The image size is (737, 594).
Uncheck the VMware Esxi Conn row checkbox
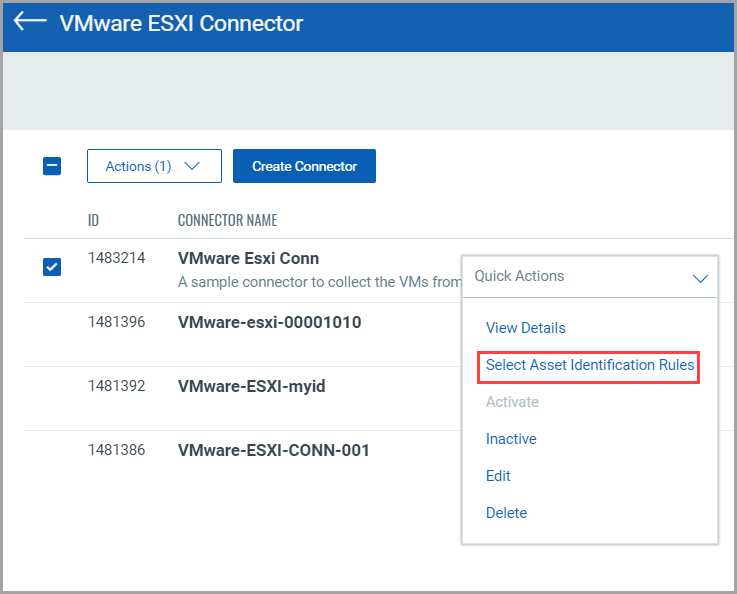point(52,266)
